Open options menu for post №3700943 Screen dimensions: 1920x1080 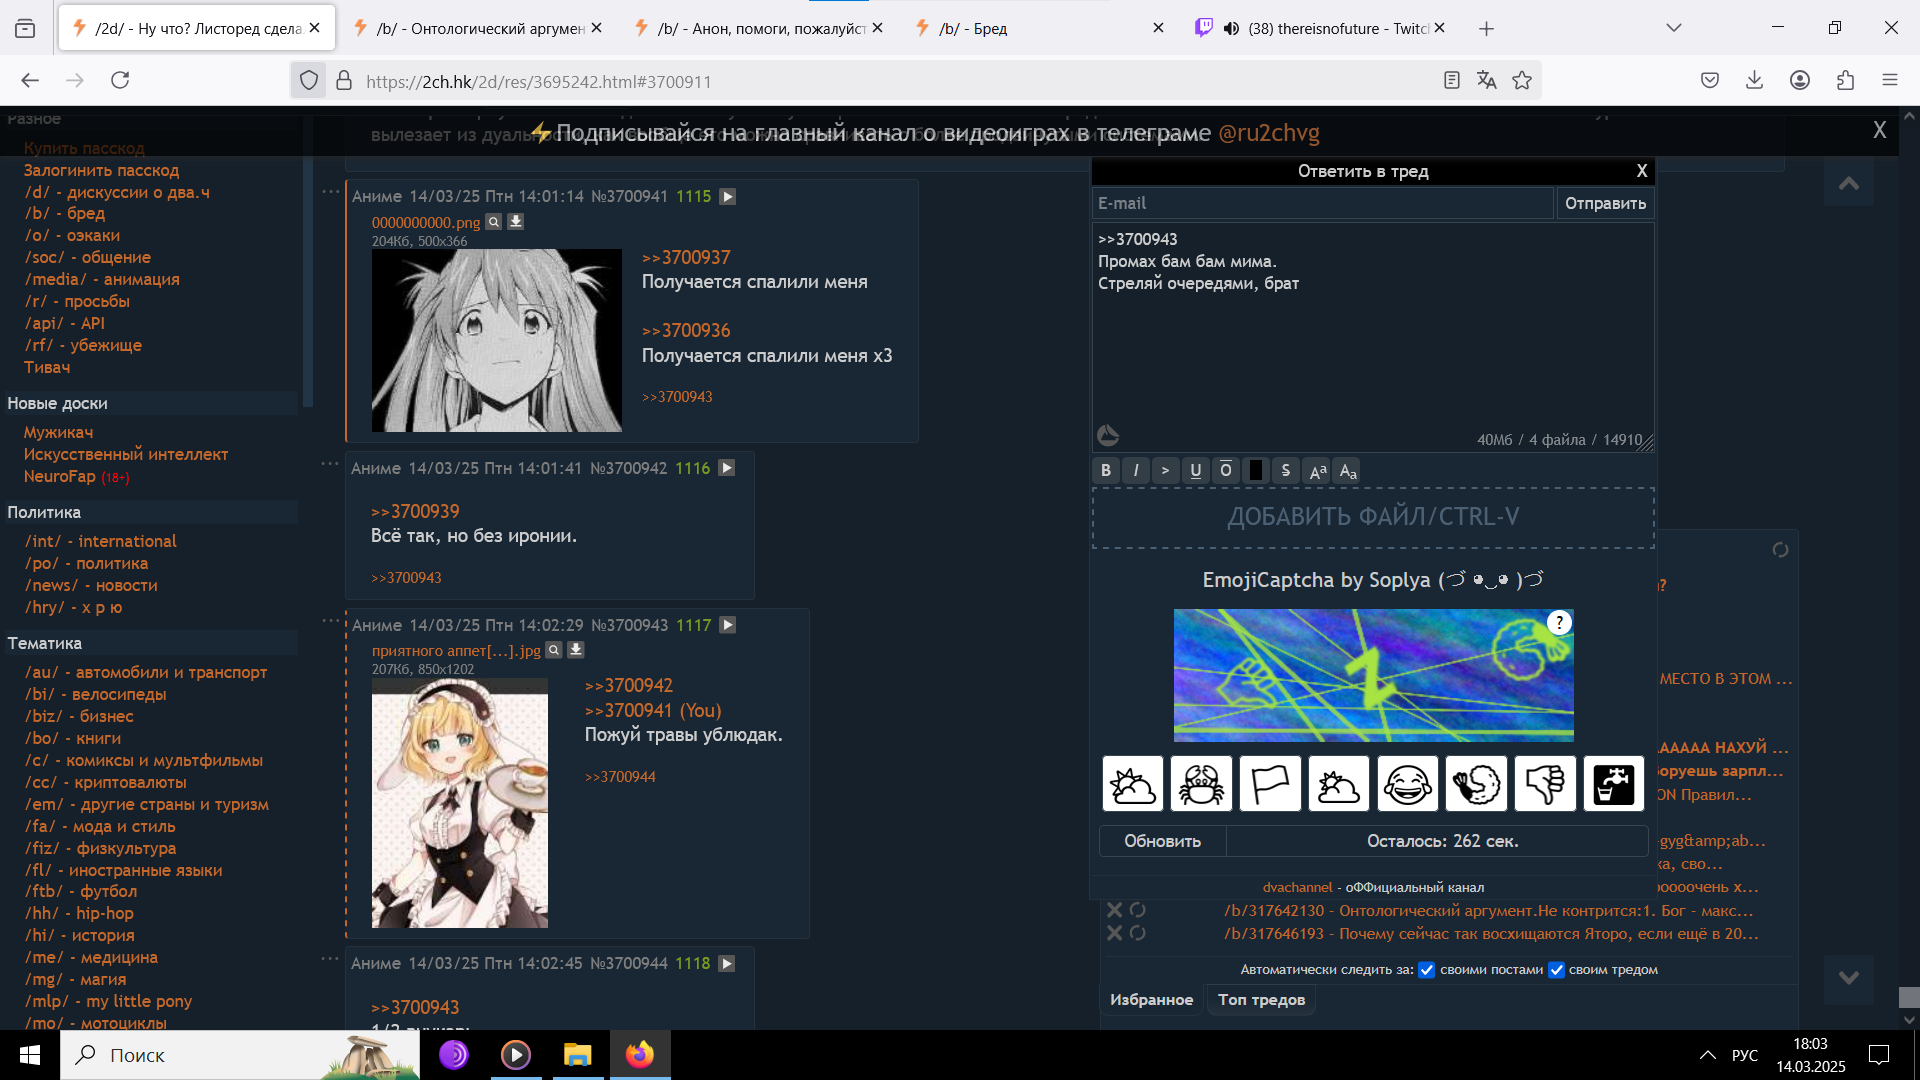pyautogui.click(x=331, y=620)
